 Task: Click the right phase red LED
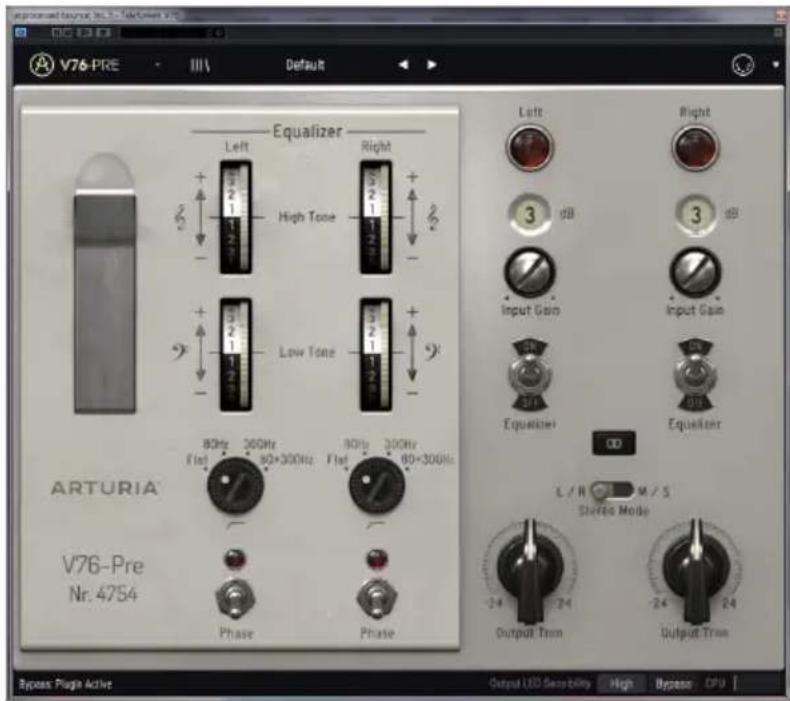[x=377, y=559]
